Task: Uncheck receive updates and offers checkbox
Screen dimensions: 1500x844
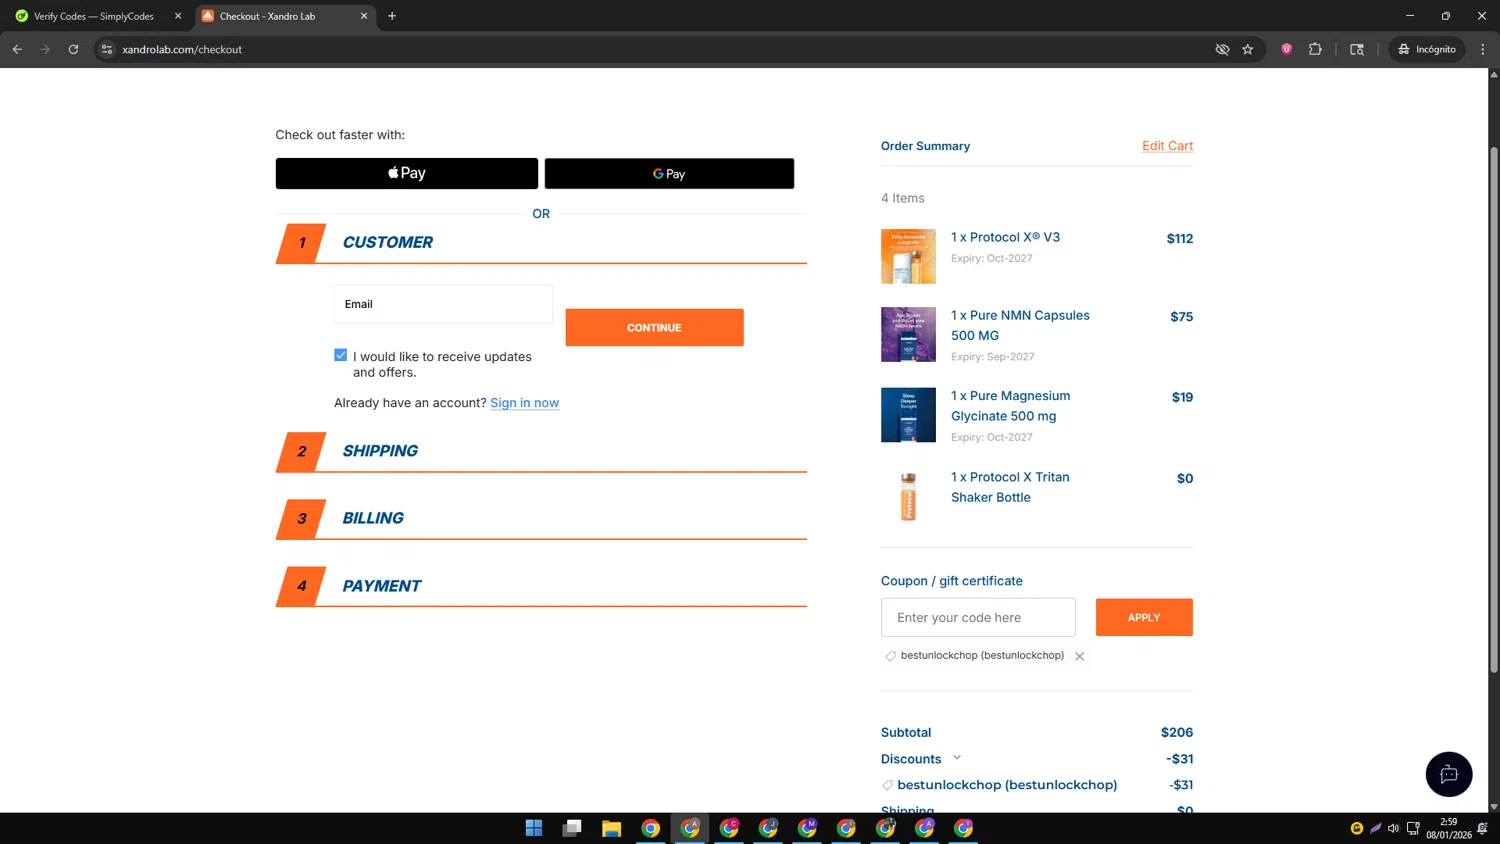Action: coord(341,355)
